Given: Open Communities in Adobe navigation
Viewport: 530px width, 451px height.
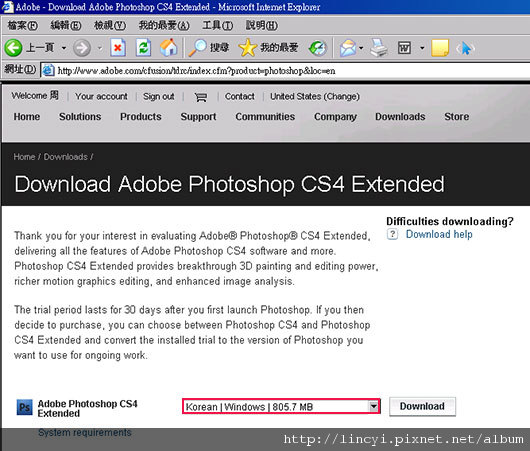Looking at the screenshot, I should [x=265, y=117].
